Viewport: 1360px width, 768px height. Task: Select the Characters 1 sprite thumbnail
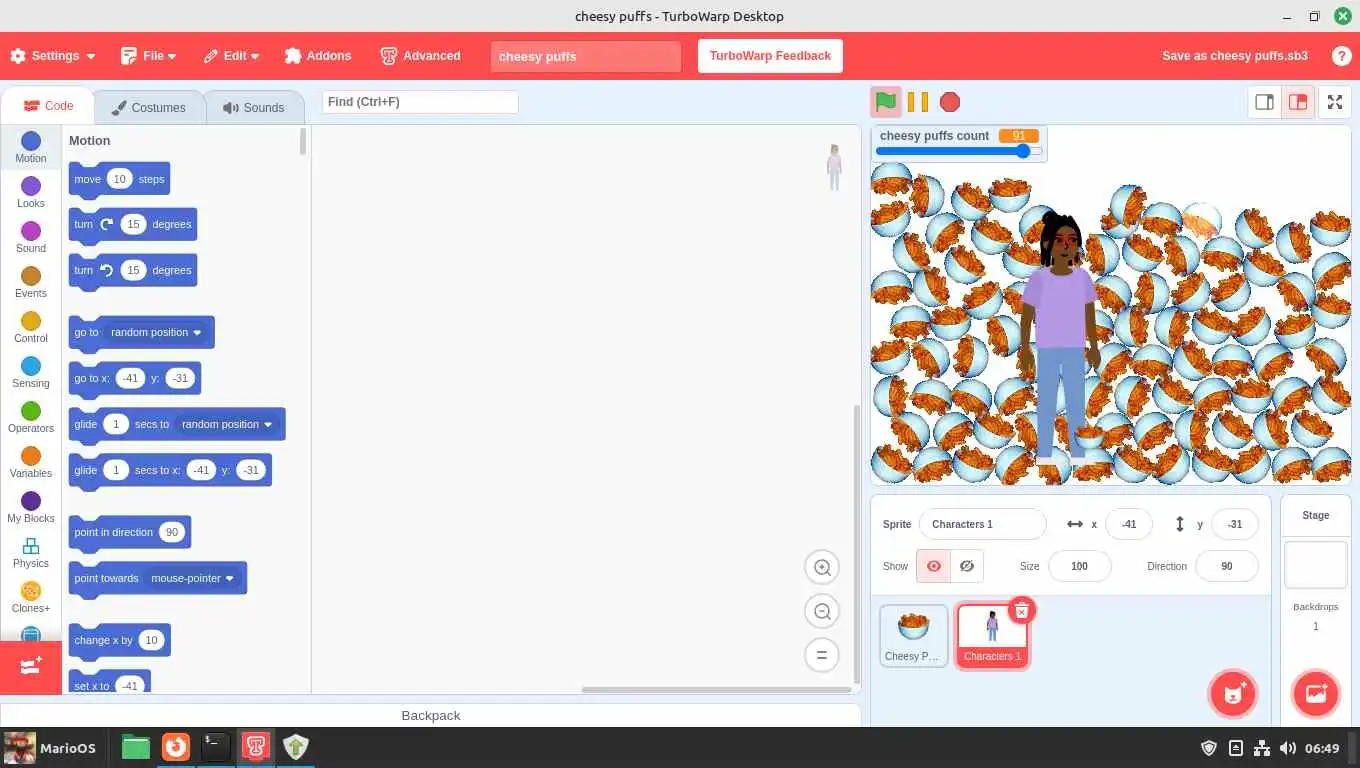(x=992, y=635)
